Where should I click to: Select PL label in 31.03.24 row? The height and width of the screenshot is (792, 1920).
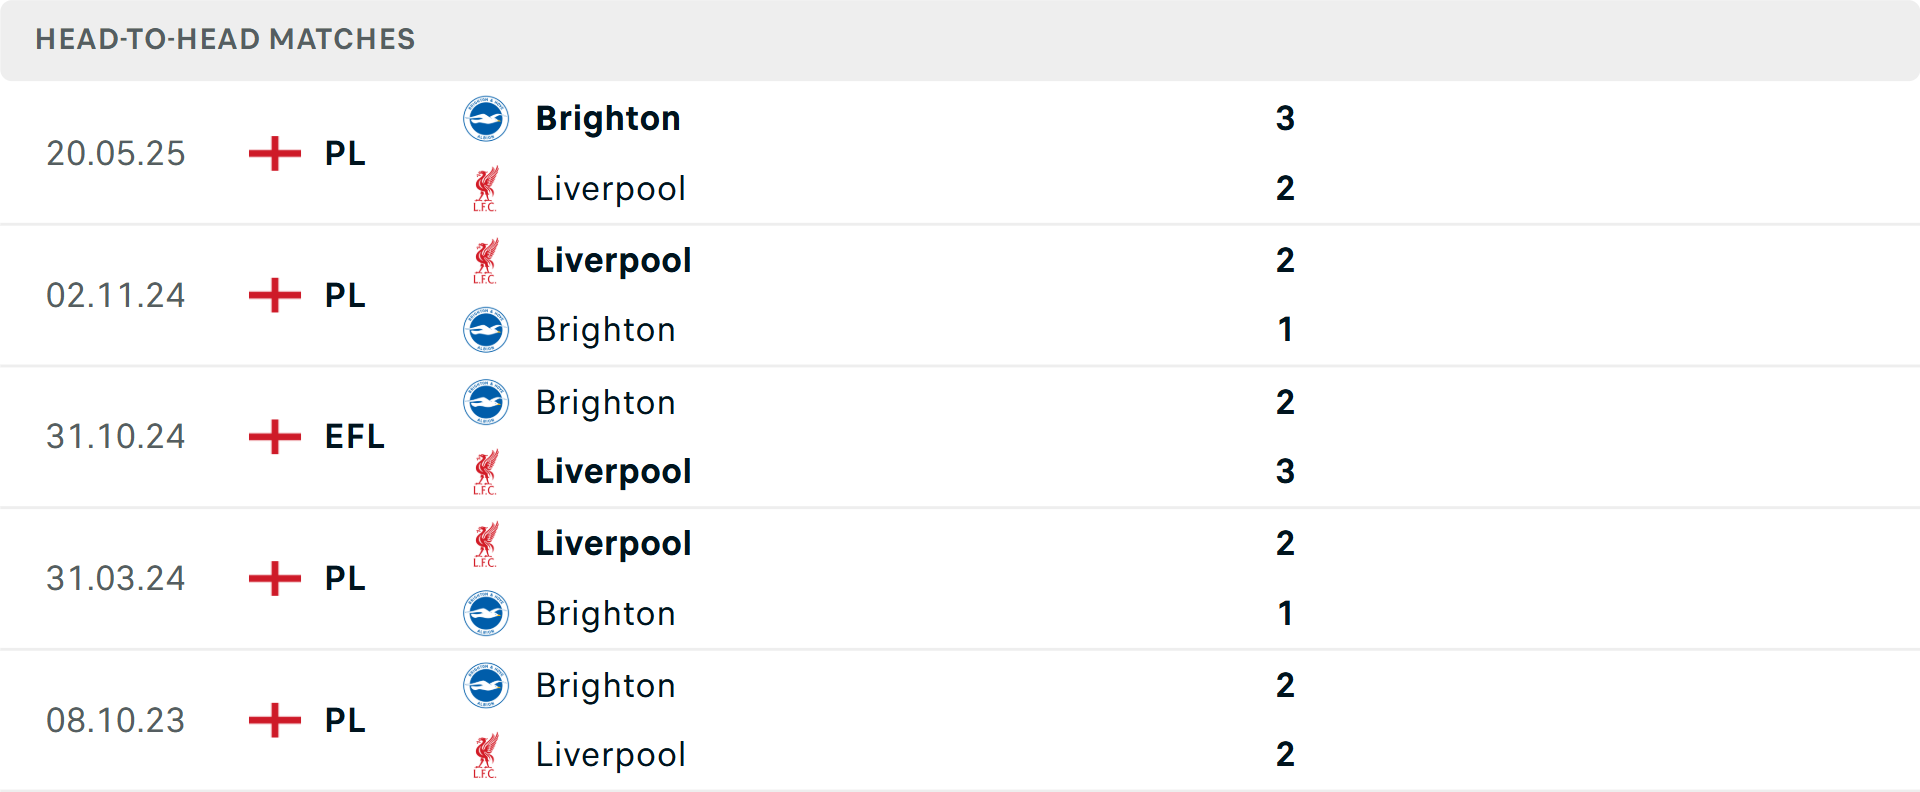tap(345, 579)
